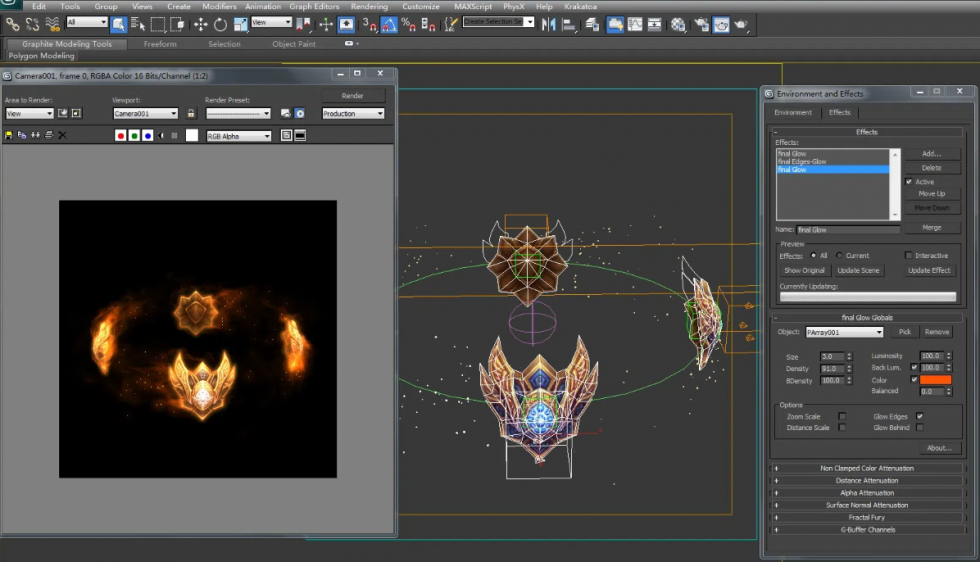Click the Unlink Selection tool

point(32,24)
